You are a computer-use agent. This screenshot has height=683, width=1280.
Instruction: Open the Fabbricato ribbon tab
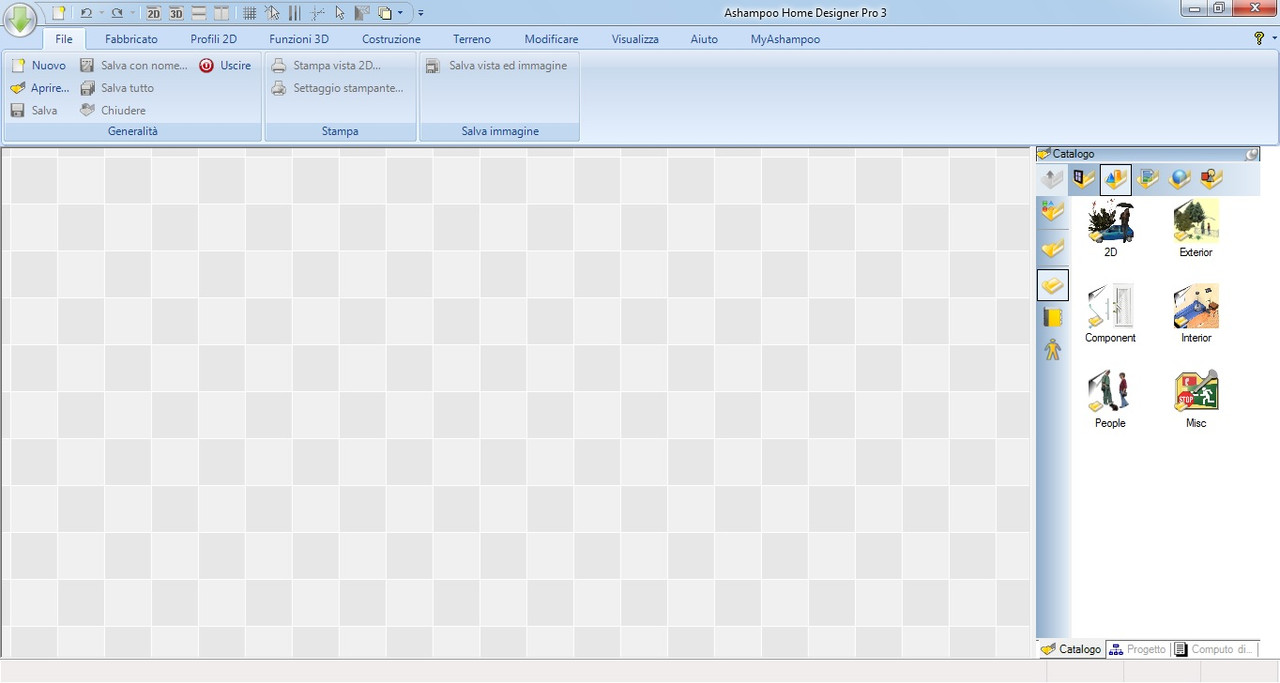131,39
